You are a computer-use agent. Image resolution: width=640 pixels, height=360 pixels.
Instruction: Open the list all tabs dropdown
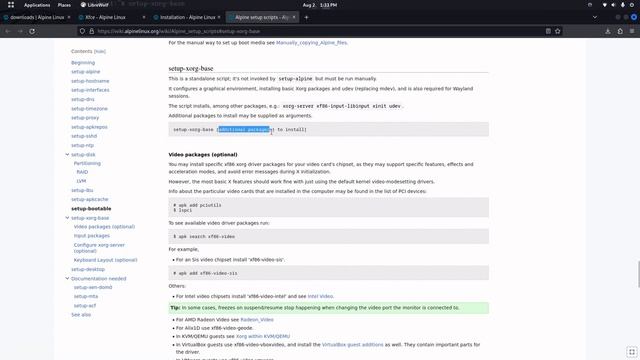point(595,18)
